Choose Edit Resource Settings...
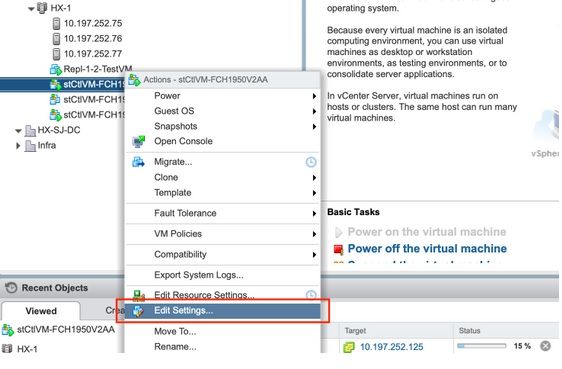This screenshot has width=562, height=369. coord(223,295)
